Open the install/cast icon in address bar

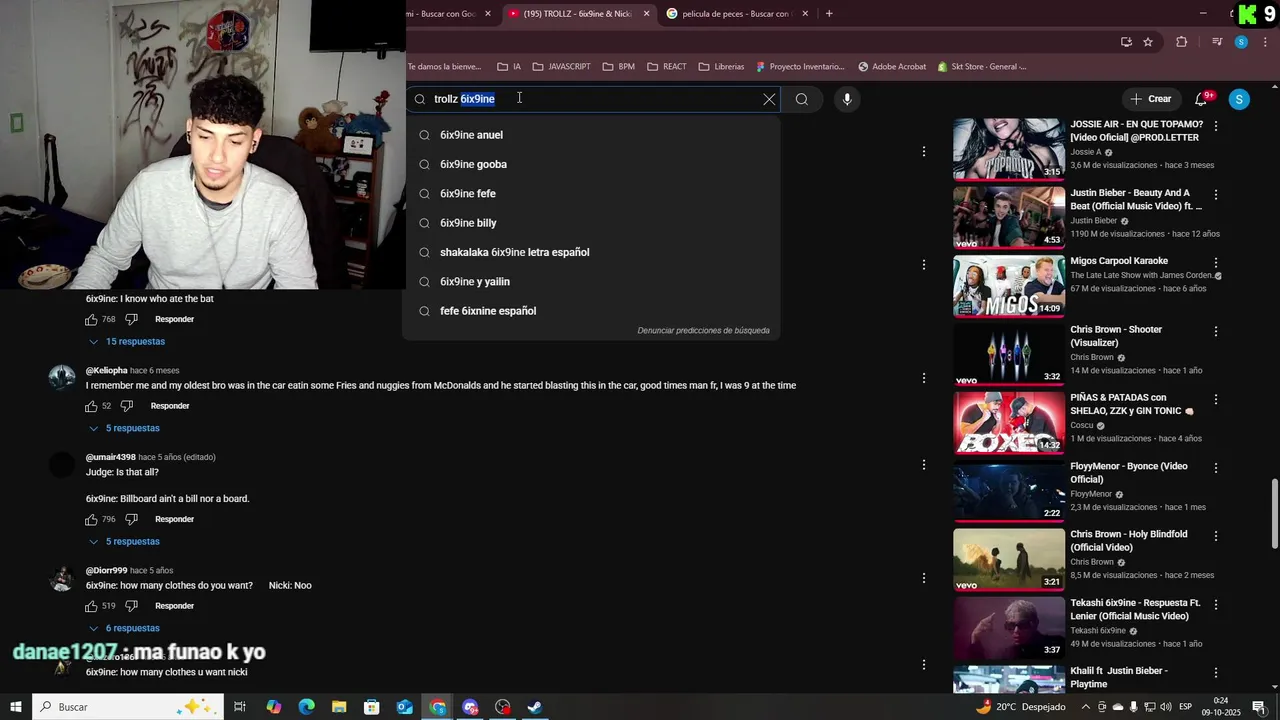1126,42
